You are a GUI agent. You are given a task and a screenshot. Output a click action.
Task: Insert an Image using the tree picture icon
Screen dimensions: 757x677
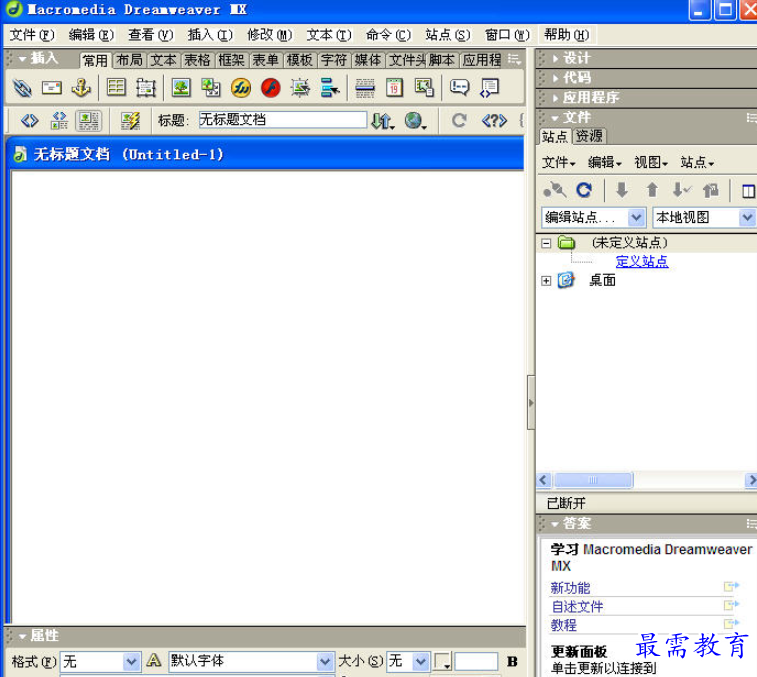(181, 88)
